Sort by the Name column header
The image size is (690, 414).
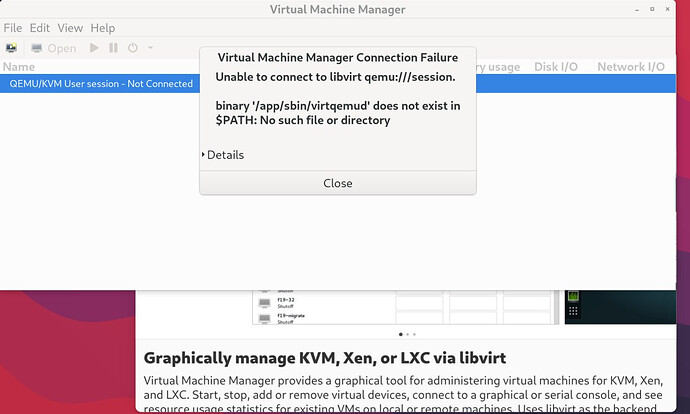click(18, 67)
